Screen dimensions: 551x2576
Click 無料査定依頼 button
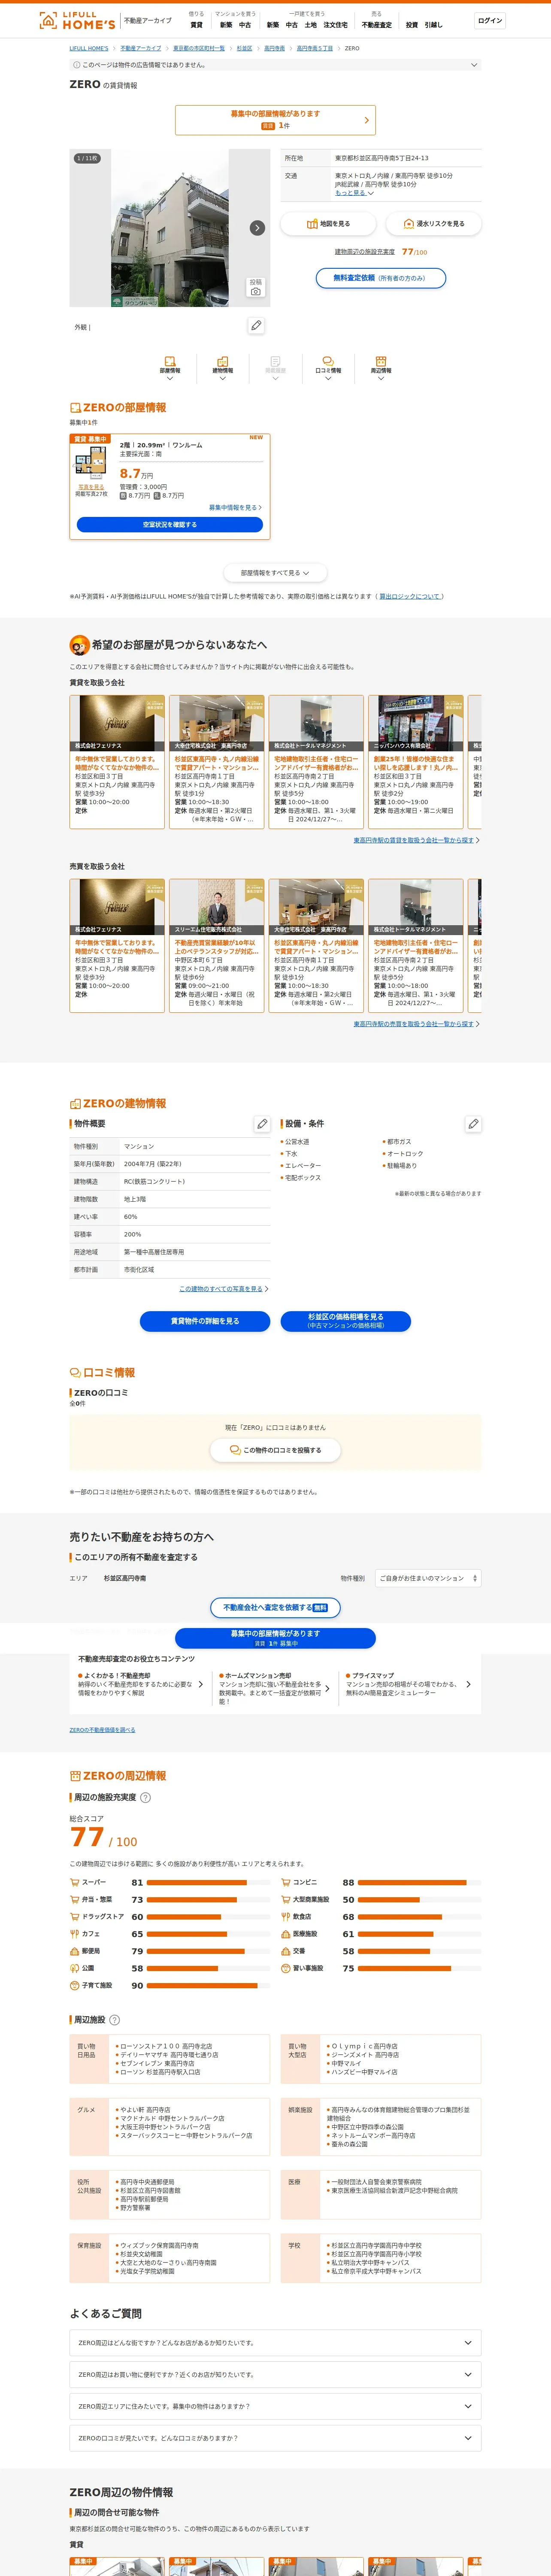coord(380,278)
